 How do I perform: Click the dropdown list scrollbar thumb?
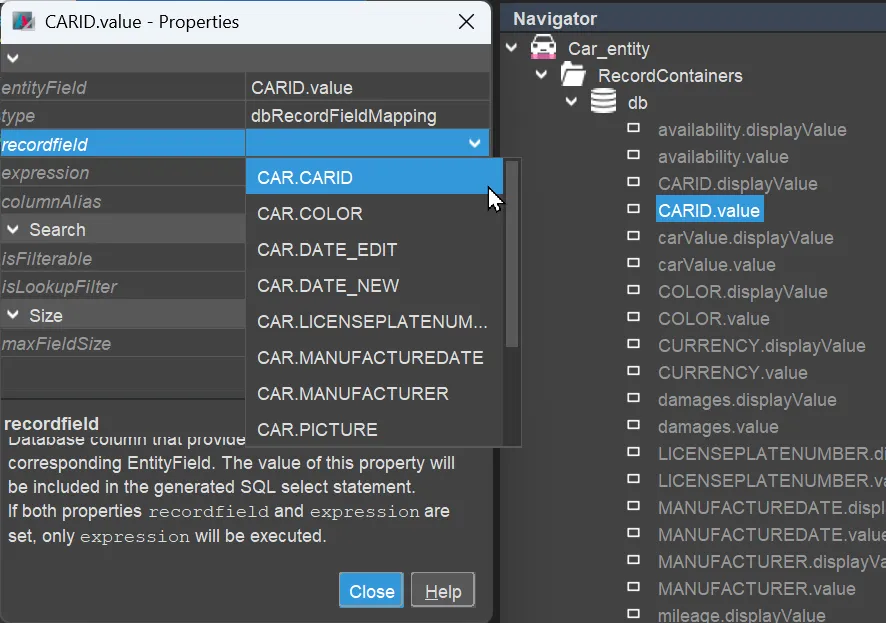pos(512,254)
